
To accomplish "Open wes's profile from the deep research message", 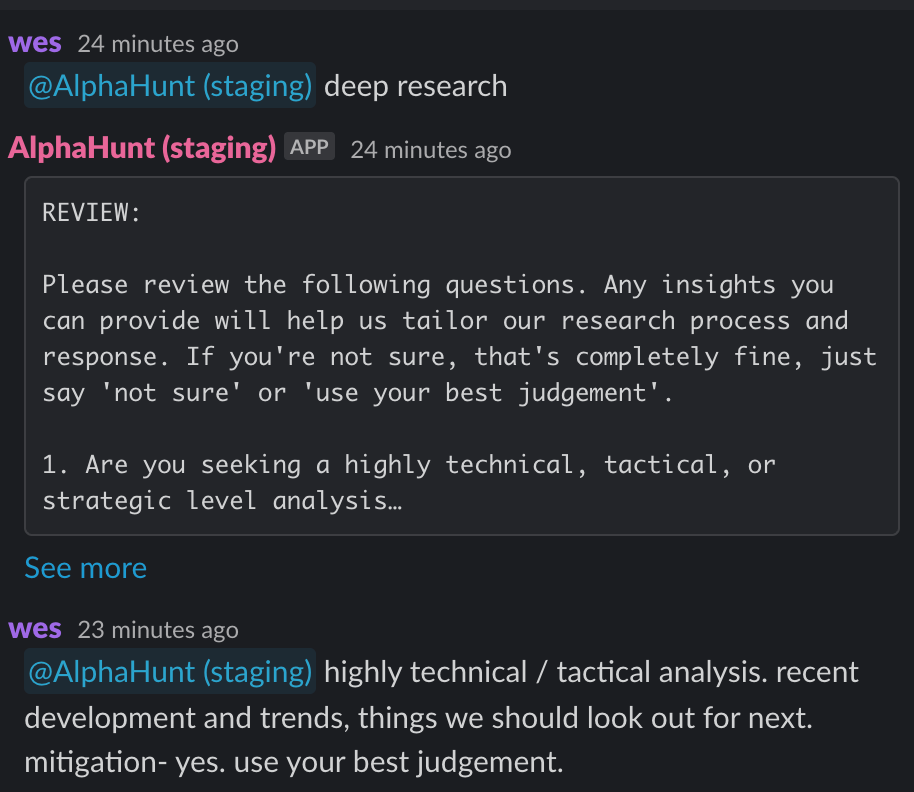I will 35,43.
